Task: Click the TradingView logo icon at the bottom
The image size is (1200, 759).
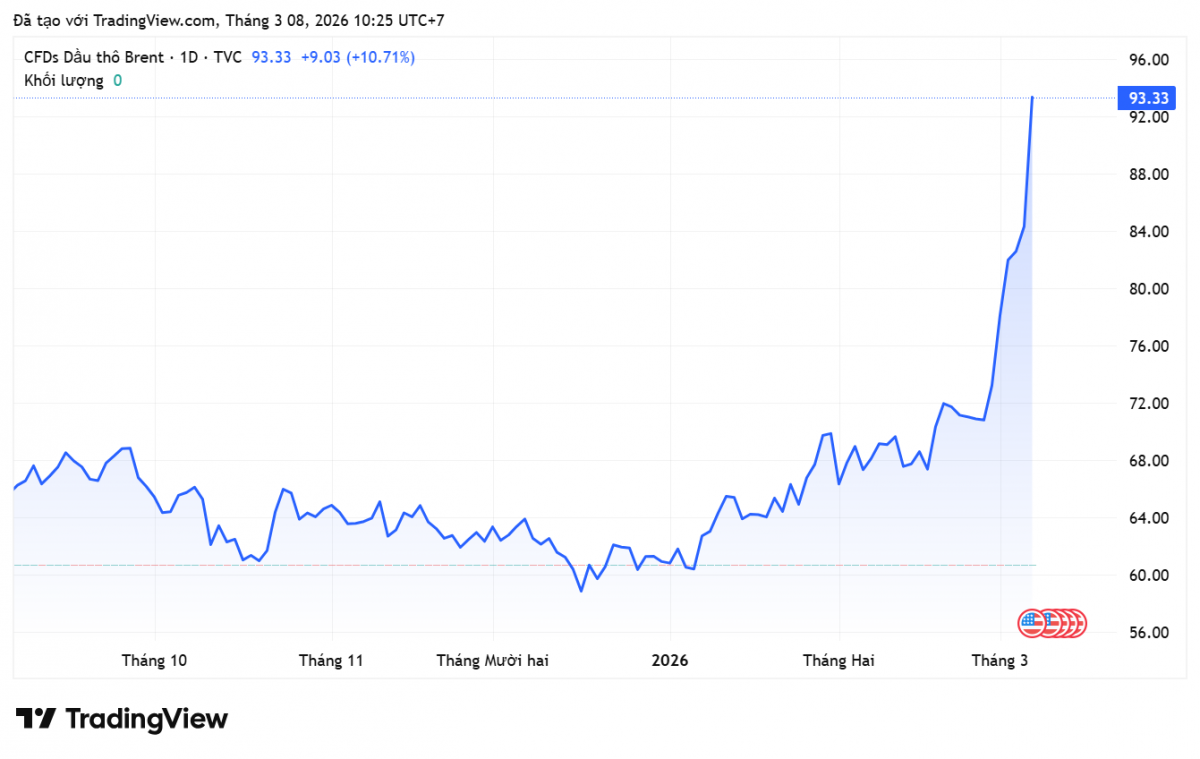Action: point(36,718)
